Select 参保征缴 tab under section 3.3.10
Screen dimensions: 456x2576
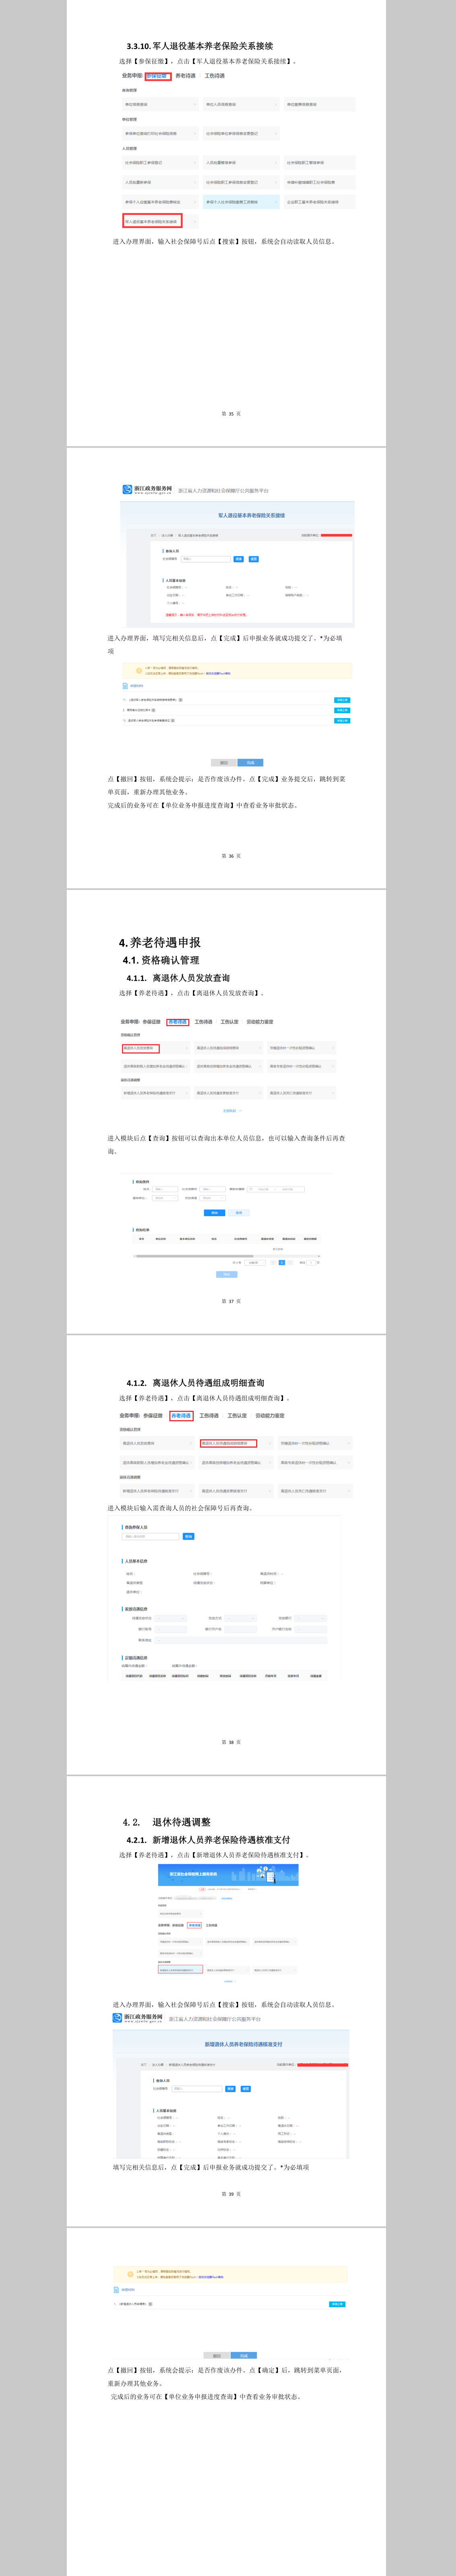point(157,76)
